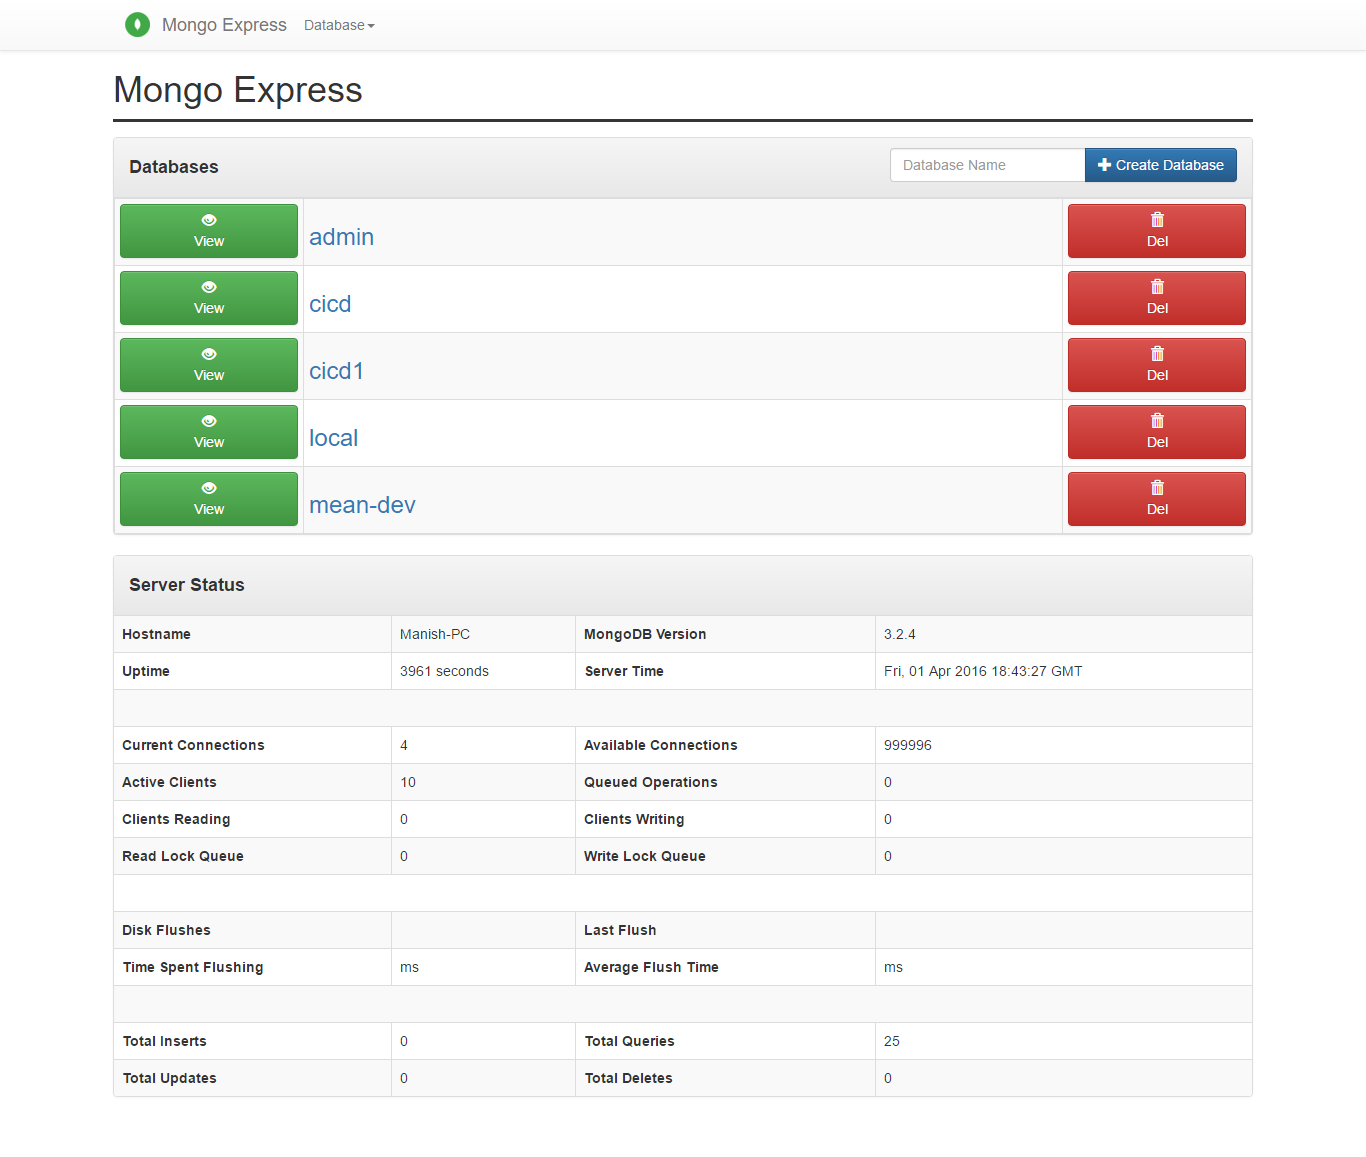This screenshot has height=1157, width=1366.
Task: Click the trash icon beside the admin database
Action: click(x=1156, y=219)
